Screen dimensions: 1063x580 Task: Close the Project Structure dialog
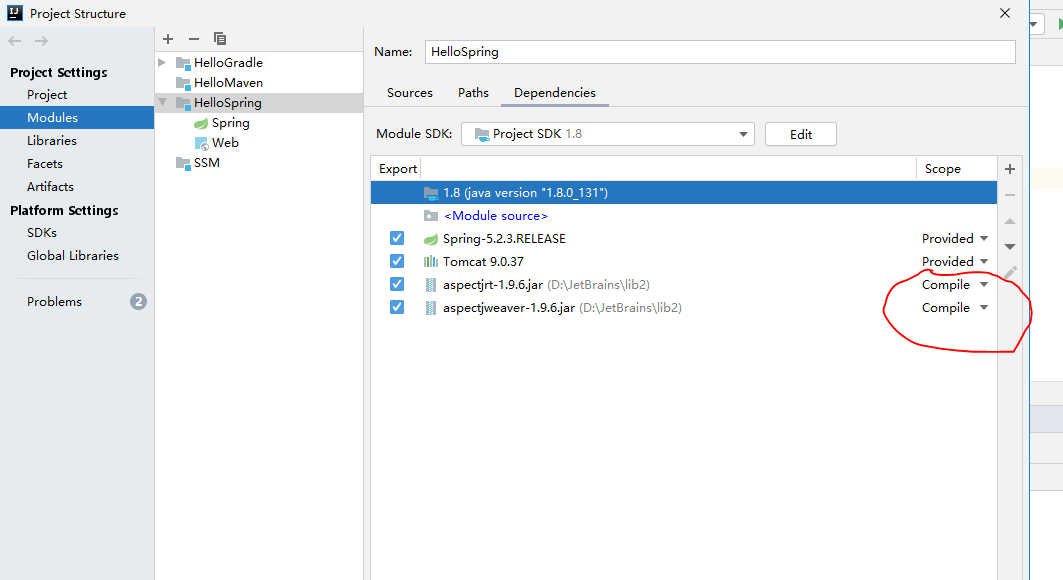coord(1005,14)
